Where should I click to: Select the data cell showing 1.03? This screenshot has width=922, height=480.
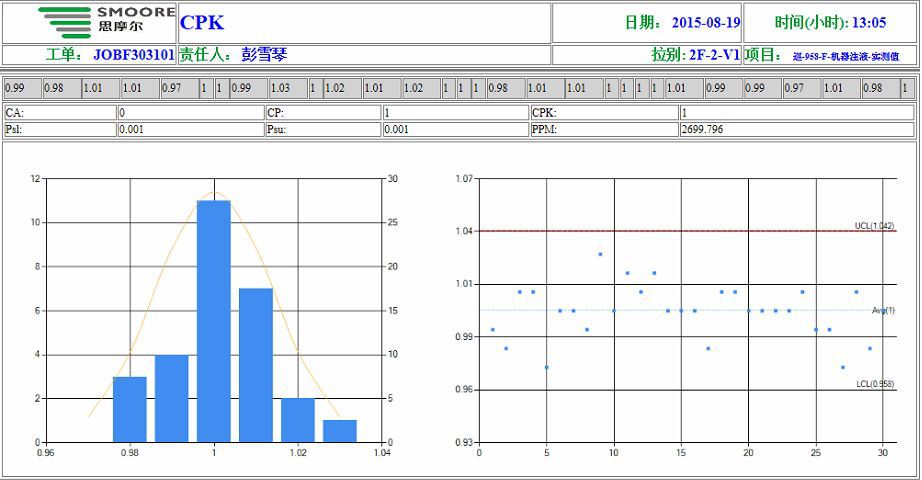[288, 88]
